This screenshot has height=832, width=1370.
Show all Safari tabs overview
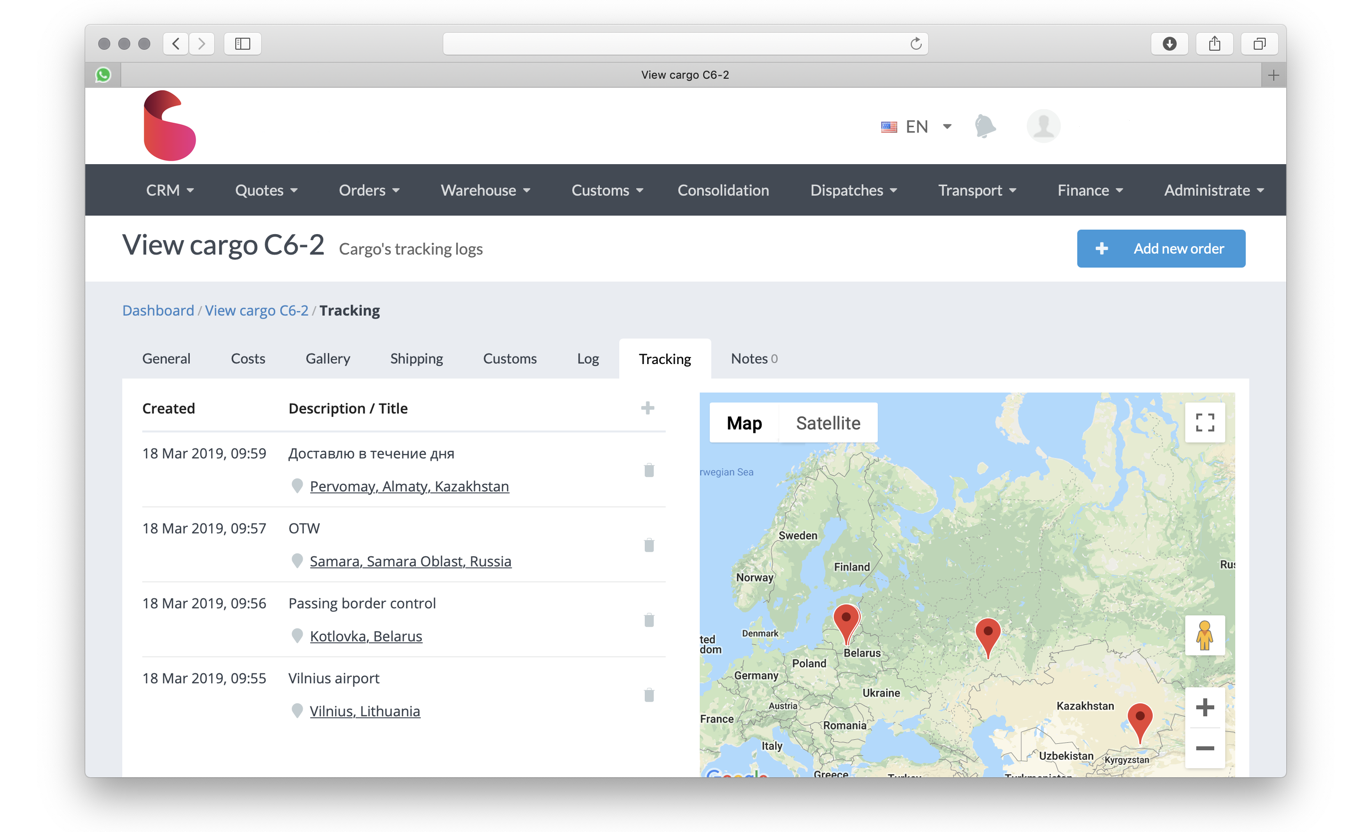point(1259,44)
